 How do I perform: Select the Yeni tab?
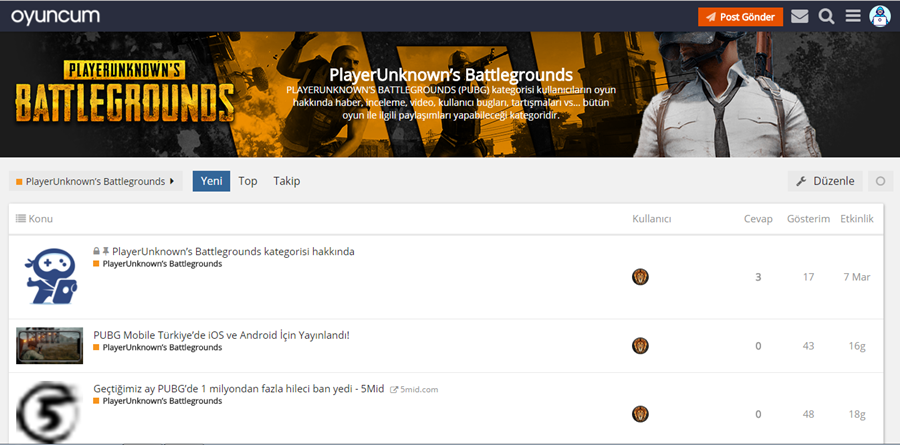(211, 181)
